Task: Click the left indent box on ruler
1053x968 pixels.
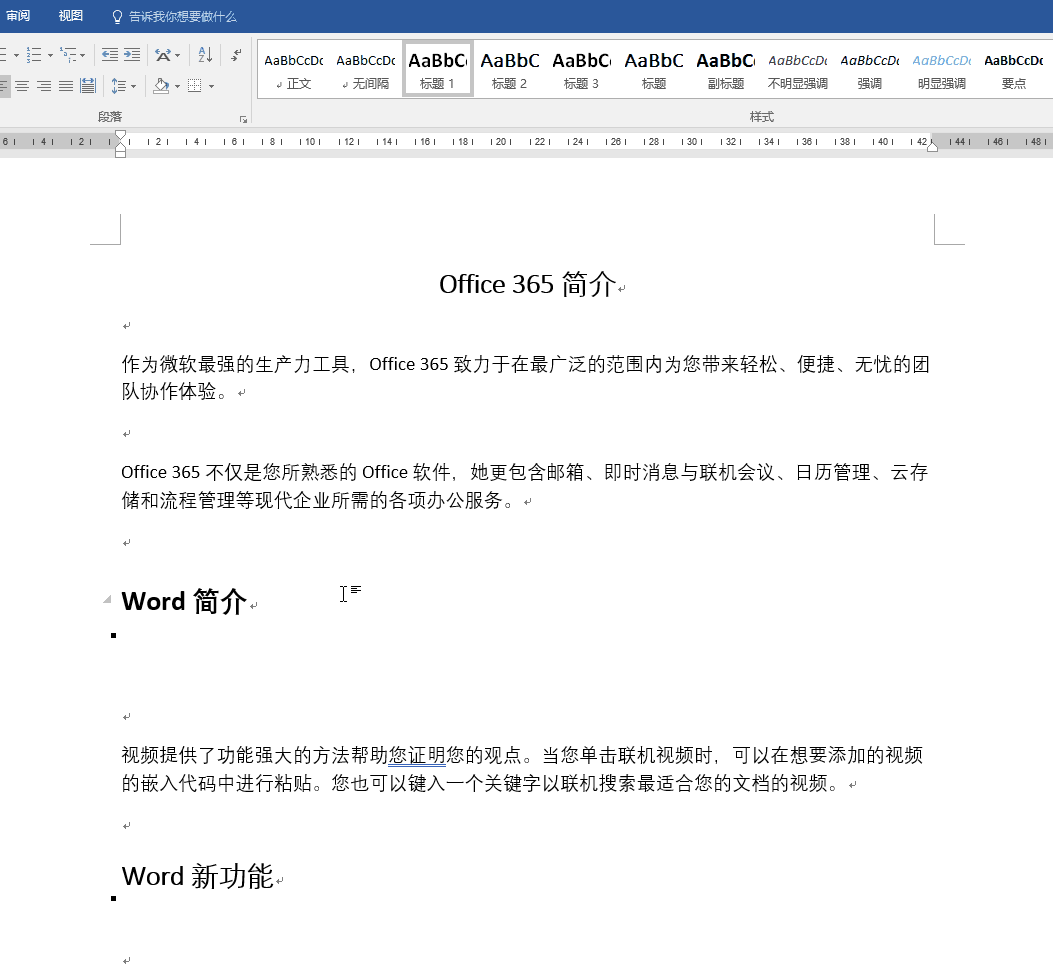Action: (x=120, y=154)
